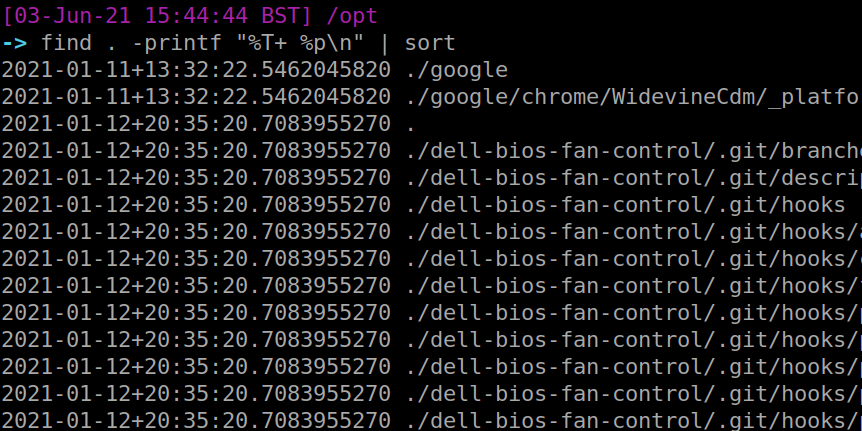862x431 pixels.
Task: Click the timestamp on the .git/branche line
Action: (196, 151)
